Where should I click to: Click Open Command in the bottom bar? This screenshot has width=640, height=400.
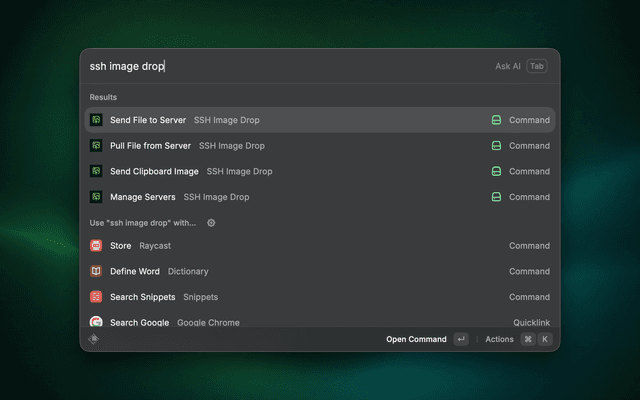pyautogui.click(x=416, y=339)
